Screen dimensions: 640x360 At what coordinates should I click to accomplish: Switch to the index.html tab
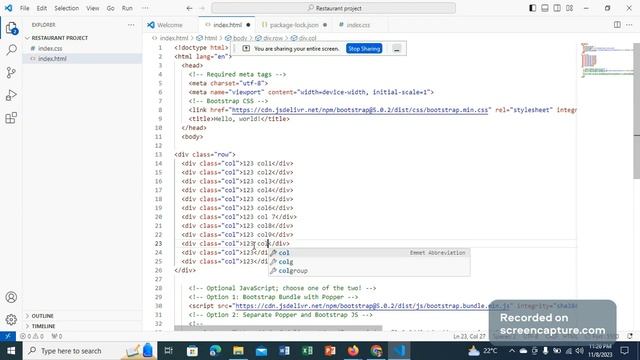pos(227,25)
